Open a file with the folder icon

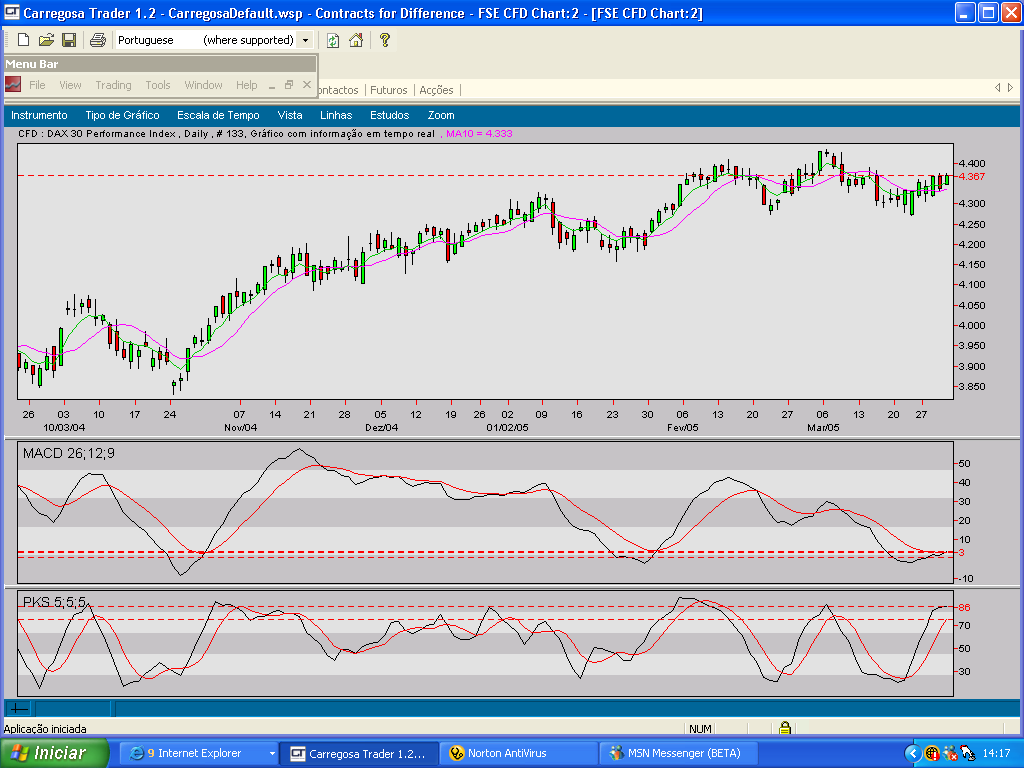pos(46,40)
